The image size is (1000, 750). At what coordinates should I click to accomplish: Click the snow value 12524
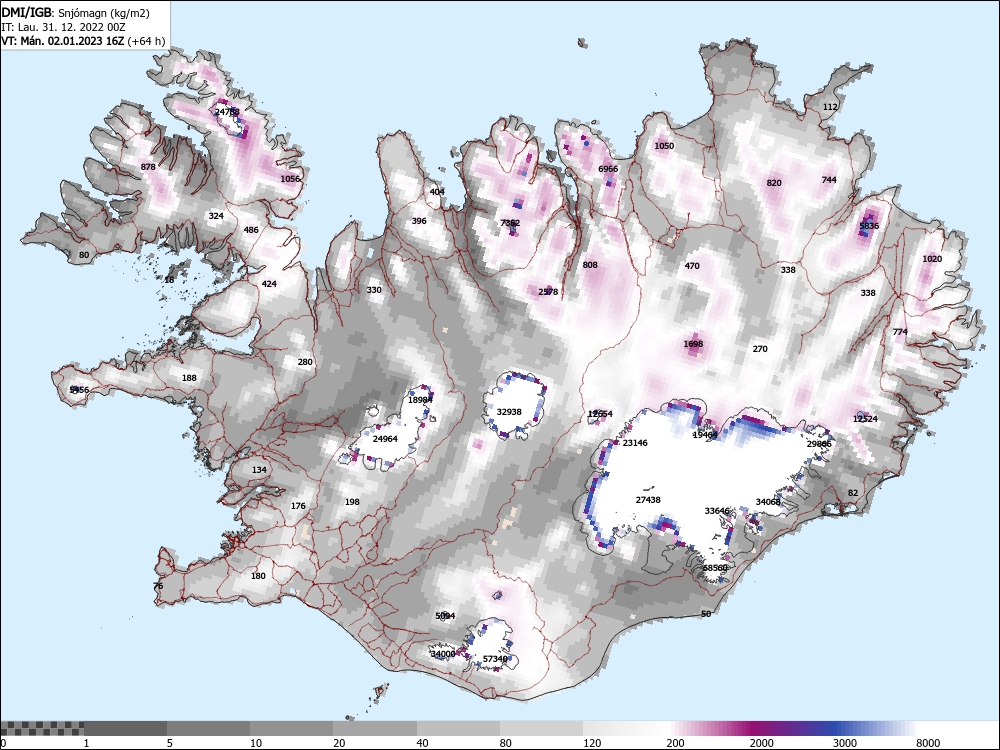click(x=865, y=419)
